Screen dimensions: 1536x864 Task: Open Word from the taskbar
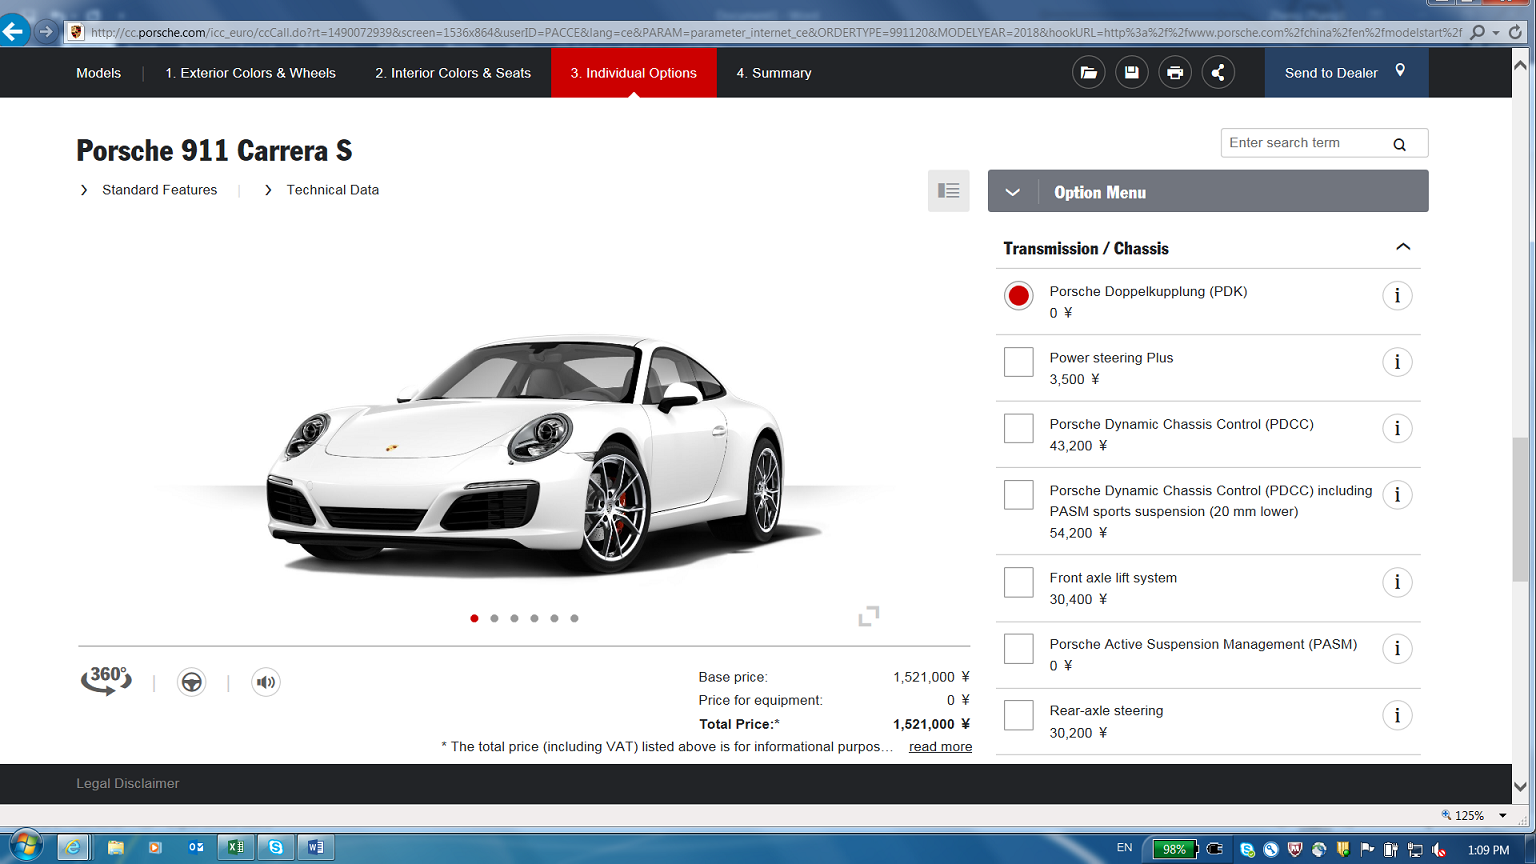tap(315, 847)
